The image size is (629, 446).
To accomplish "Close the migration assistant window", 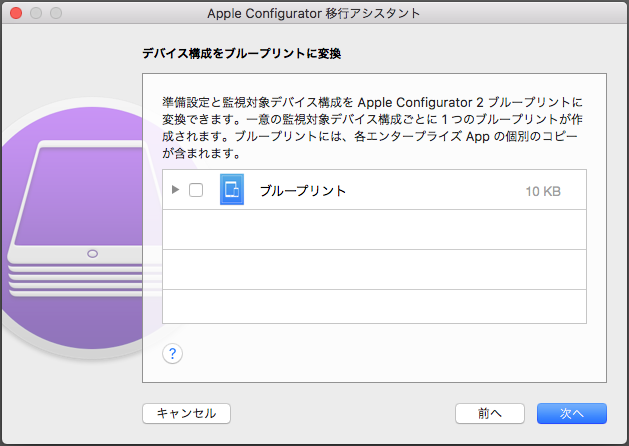I will pyautogui.click(x=16, y=13).
